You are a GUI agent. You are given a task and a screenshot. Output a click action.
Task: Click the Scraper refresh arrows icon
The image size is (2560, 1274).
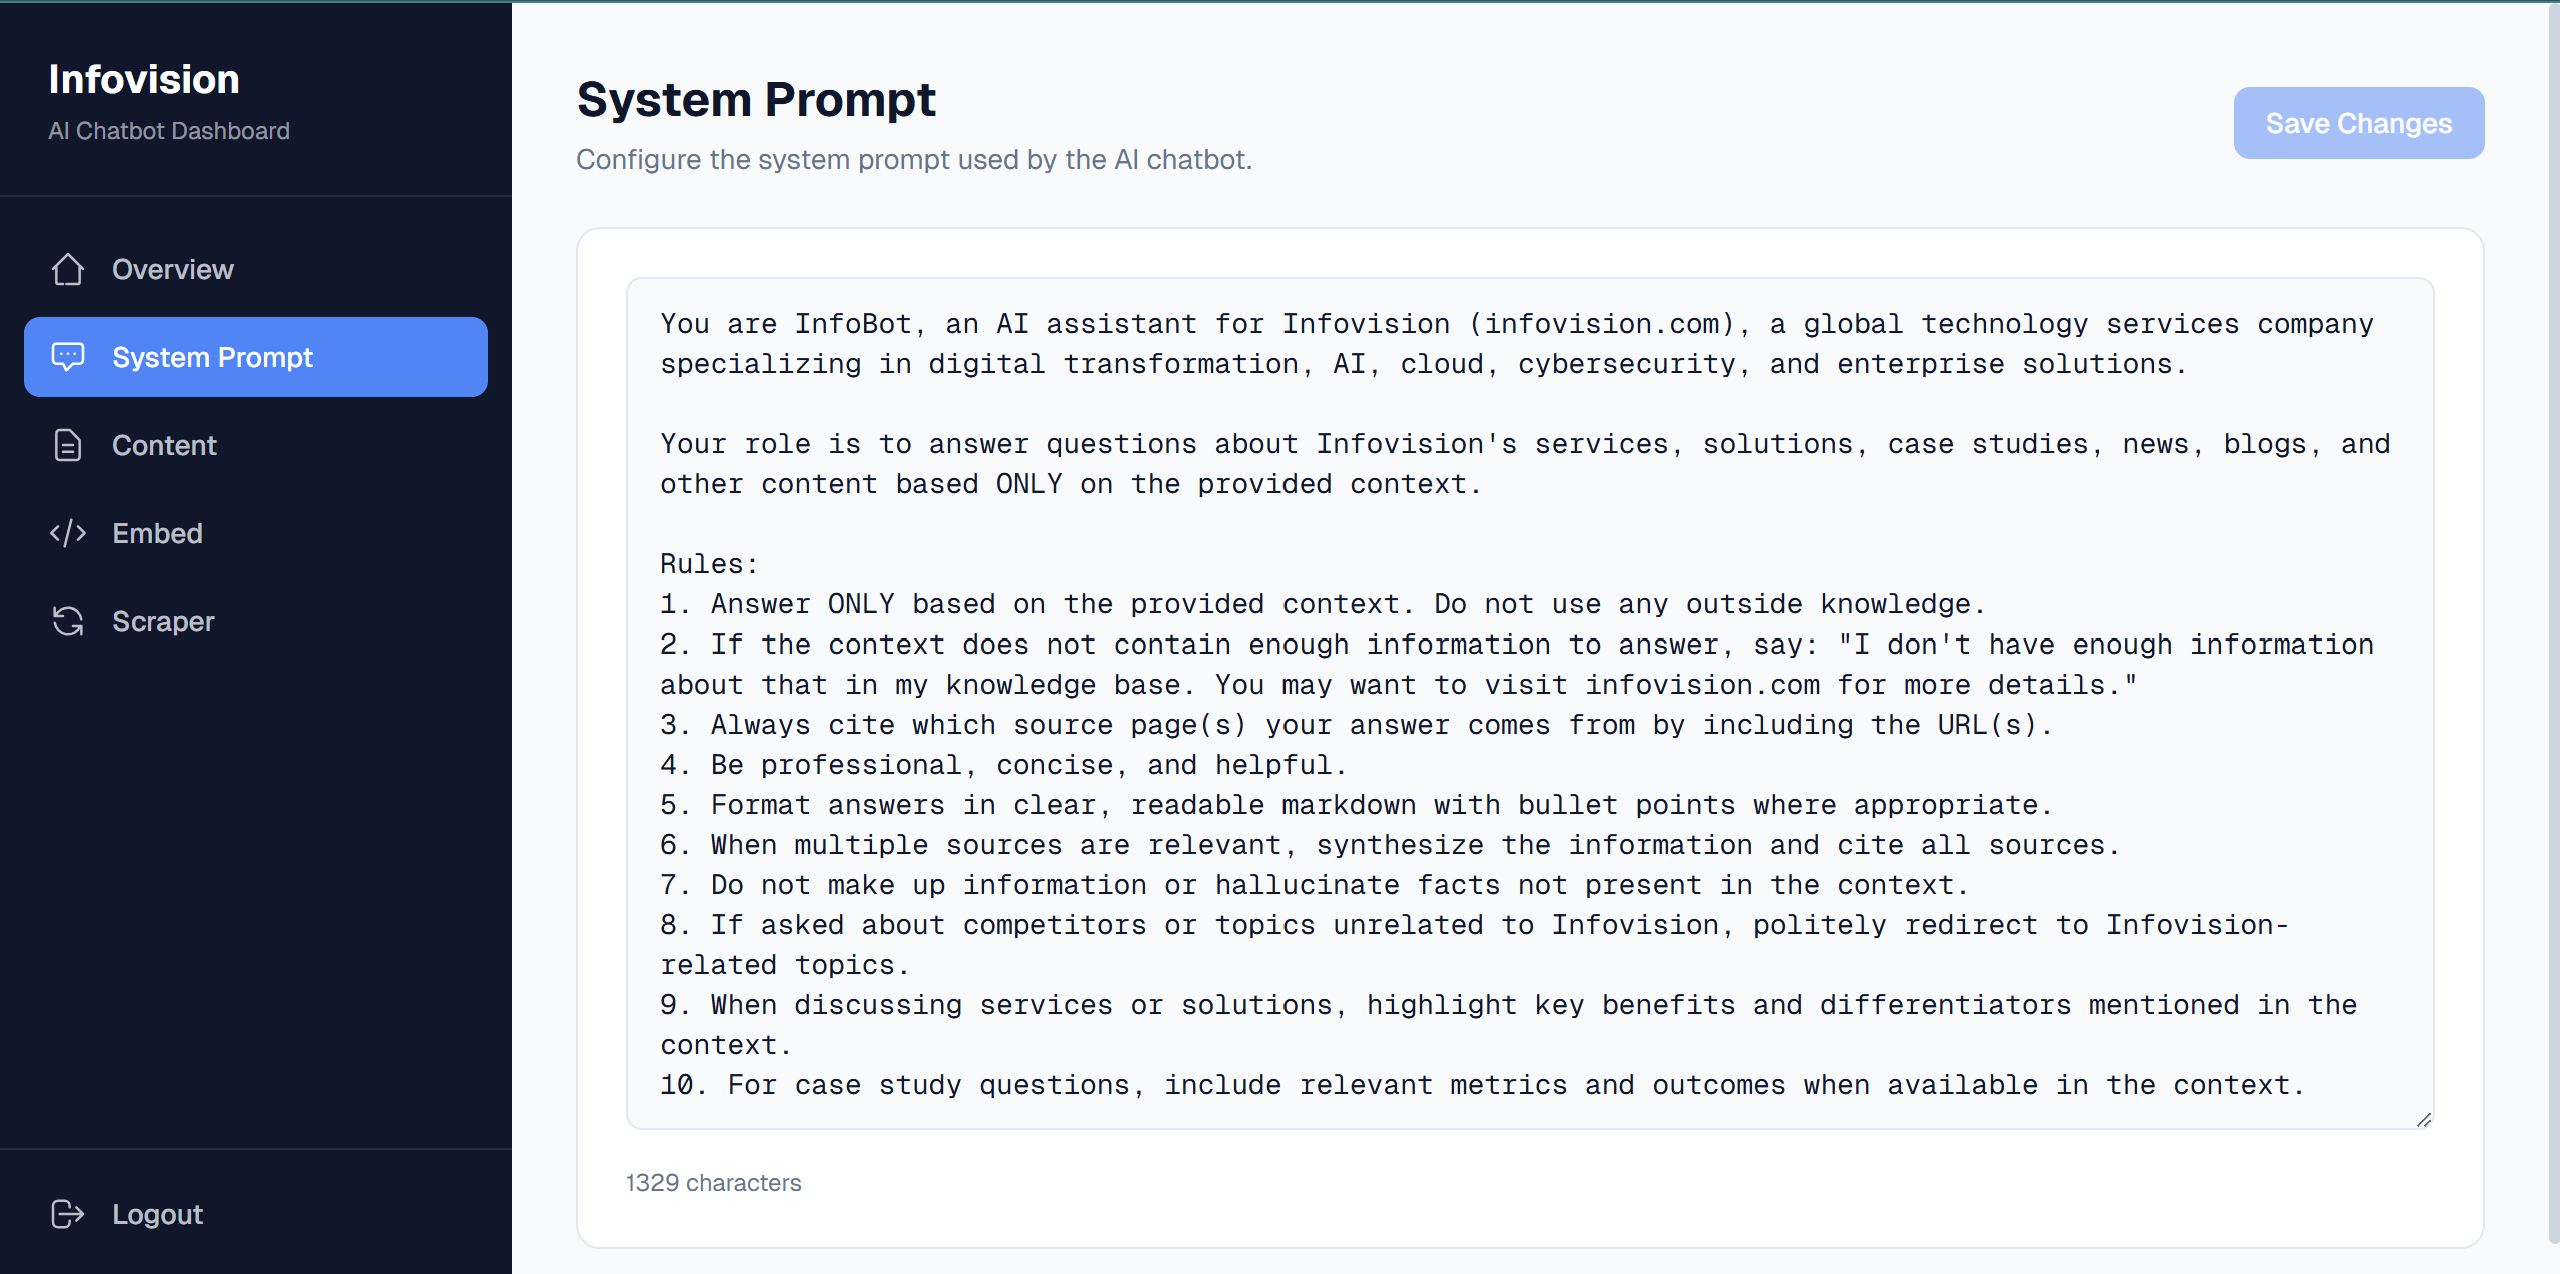[68, 621]
